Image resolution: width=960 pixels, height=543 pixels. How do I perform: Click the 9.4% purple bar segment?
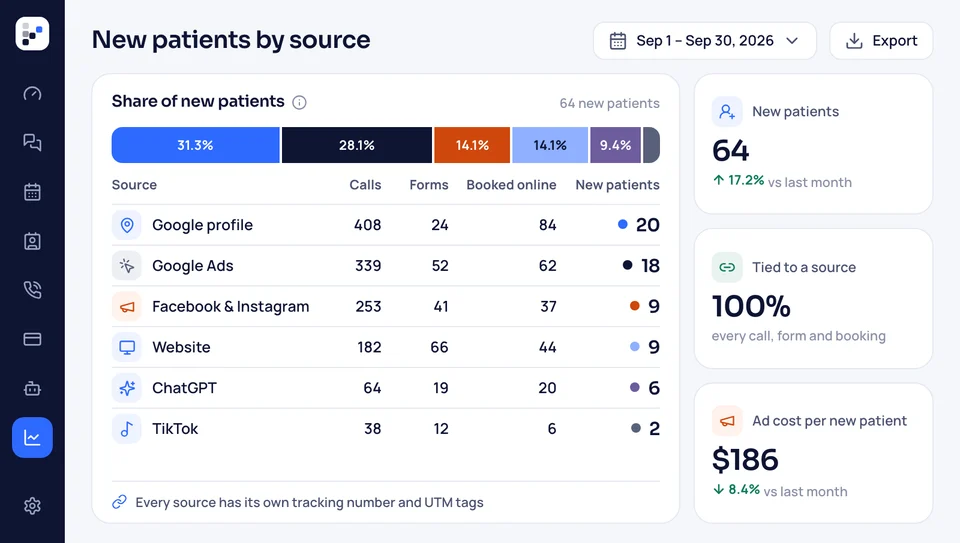click(x=615, y=145)
